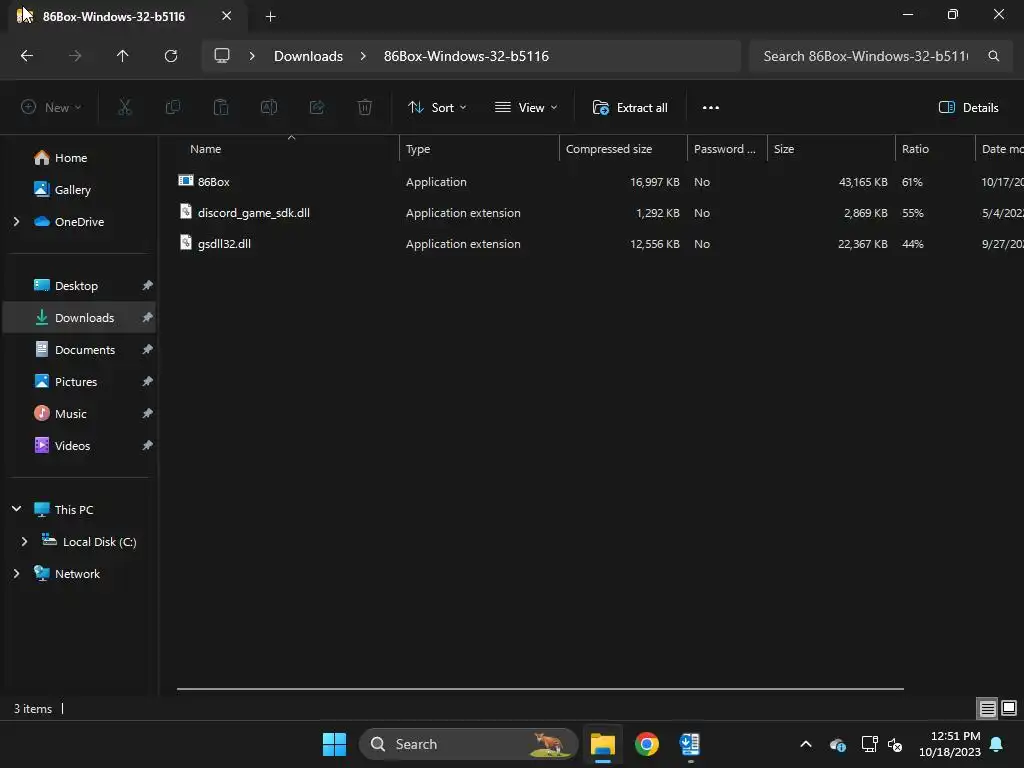This screenshot has width=1024, height=768.
Task: Open the View dropdown menu
Action: click(x=526, y=108)
